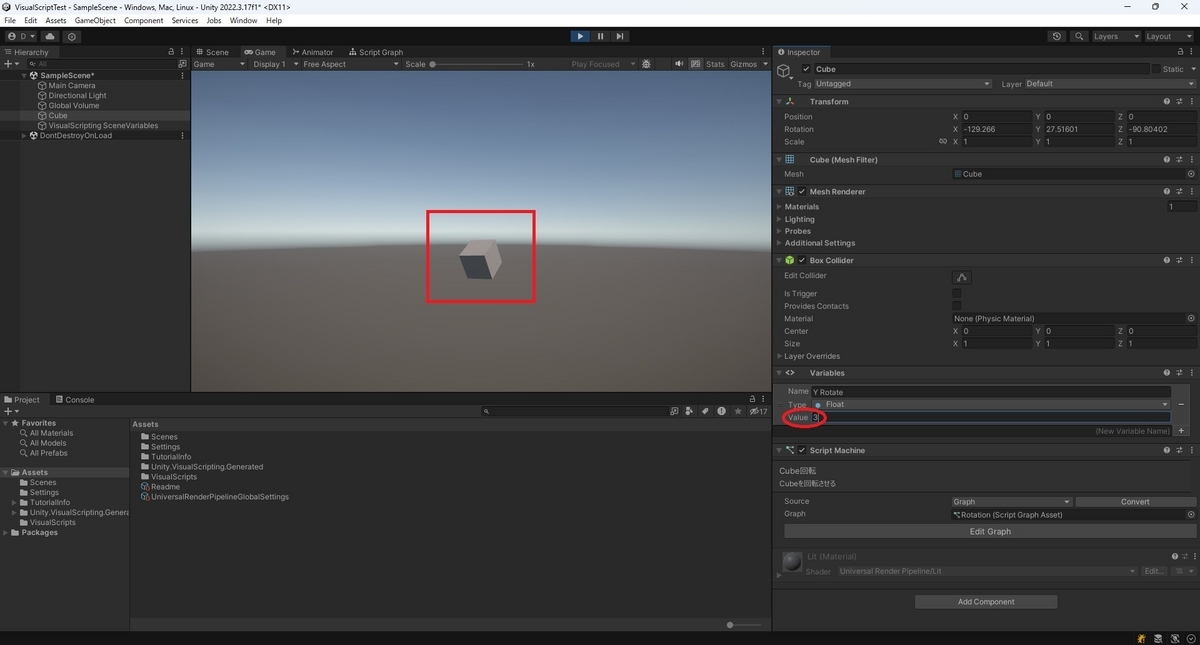
Task: Toggle the Mesh Renderer enabled checkbox
Action: 802,191
